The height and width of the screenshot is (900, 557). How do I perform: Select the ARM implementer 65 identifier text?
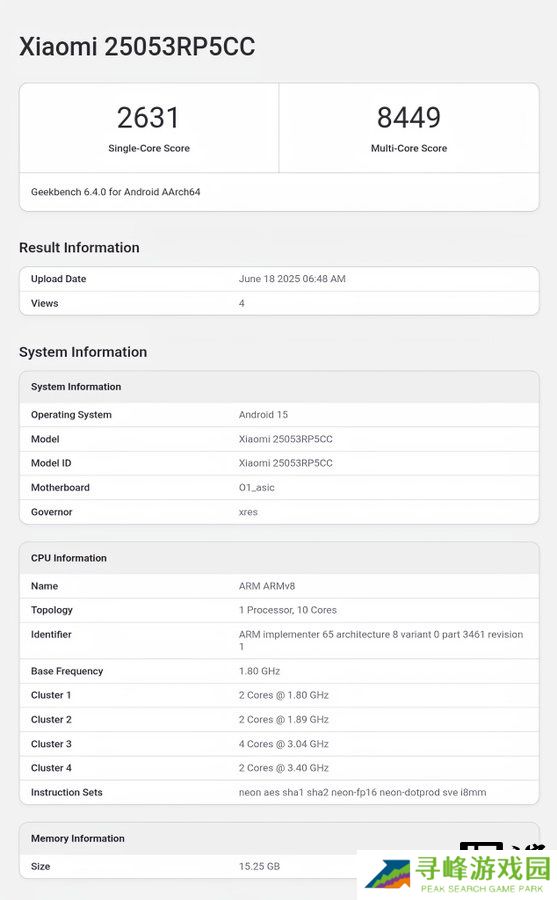[381, 641]
